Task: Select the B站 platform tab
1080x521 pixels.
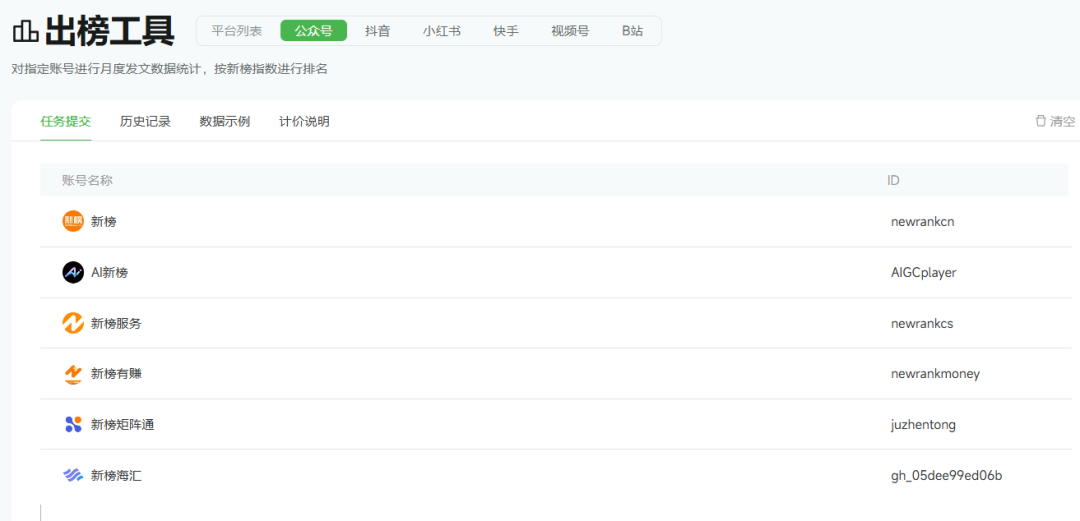Action: click(x=632, y=31)
